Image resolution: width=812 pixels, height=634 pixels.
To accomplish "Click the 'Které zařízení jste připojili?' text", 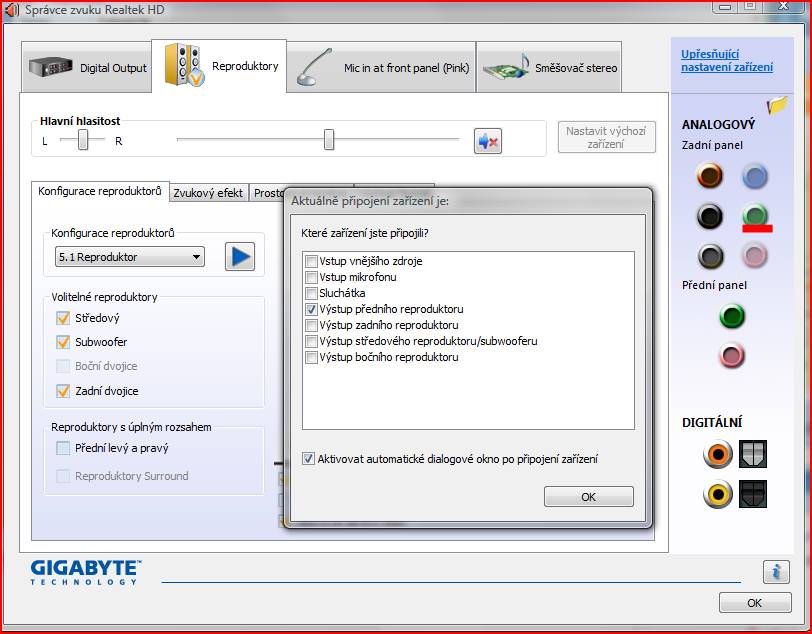I will (365, 233).
